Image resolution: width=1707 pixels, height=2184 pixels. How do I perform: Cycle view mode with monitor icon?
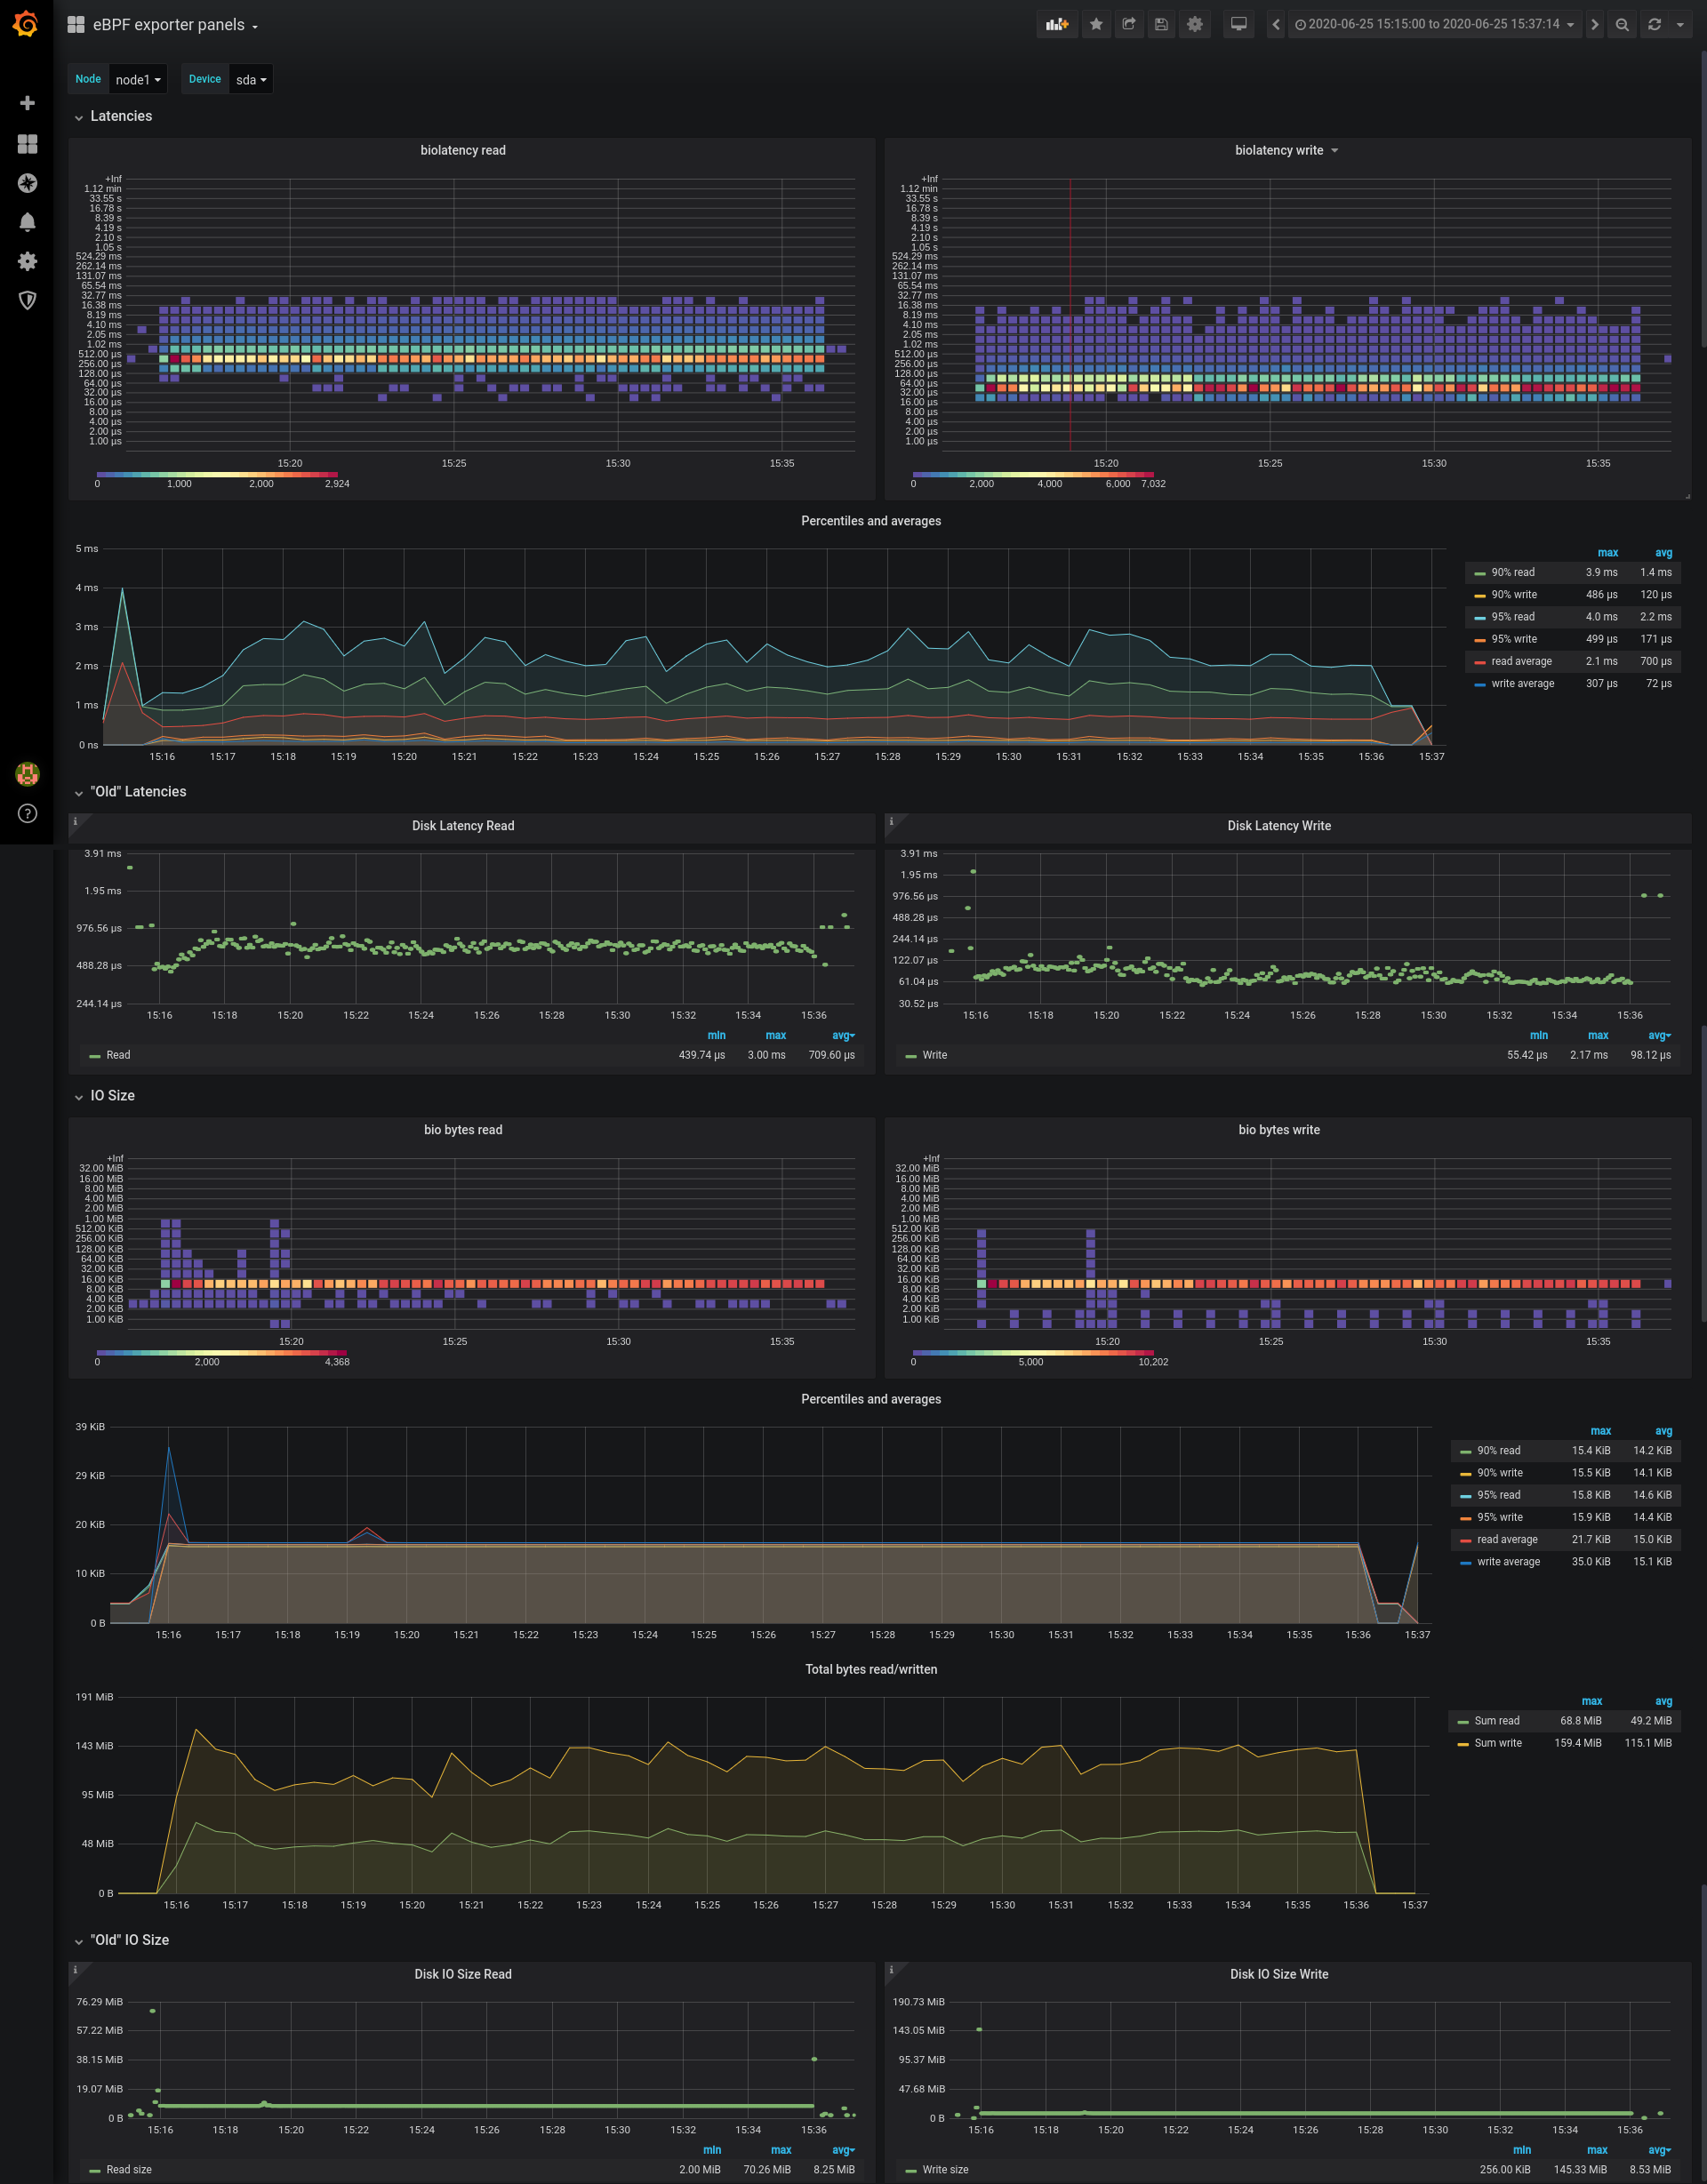click(x=1238, y=24)
